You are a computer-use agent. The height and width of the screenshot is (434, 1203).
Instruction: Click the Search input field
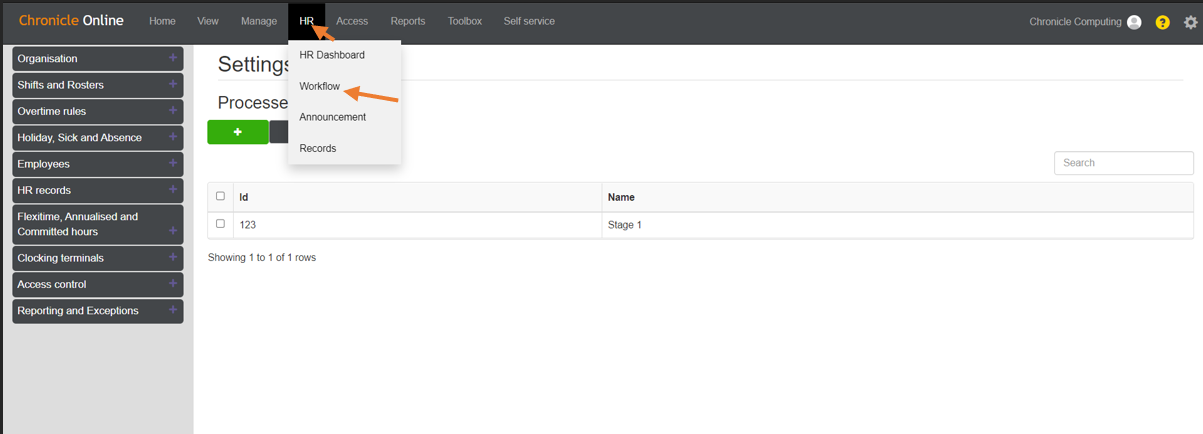(x=1124, y=163)
